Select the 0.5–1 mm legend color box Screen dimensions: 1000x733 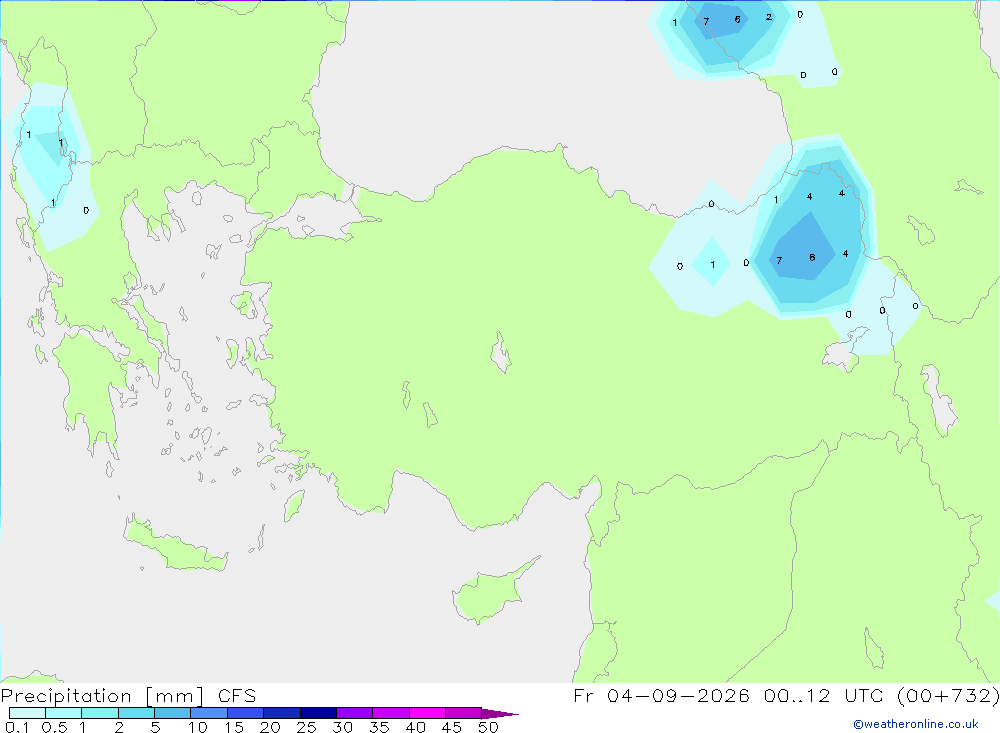tap(64, 713)
